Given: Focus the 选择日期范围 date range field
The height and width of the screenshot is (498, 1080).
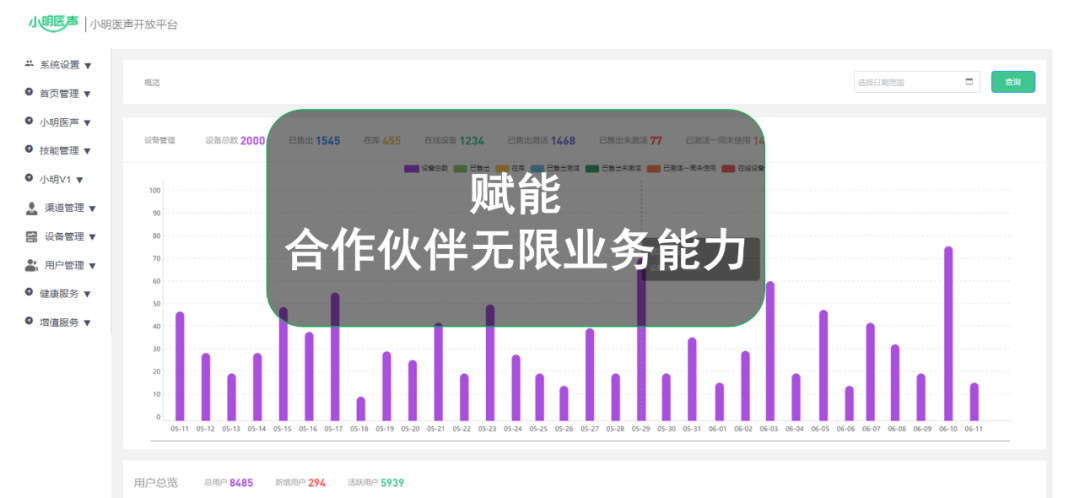Looking at the screenshot, I should 917,82.
